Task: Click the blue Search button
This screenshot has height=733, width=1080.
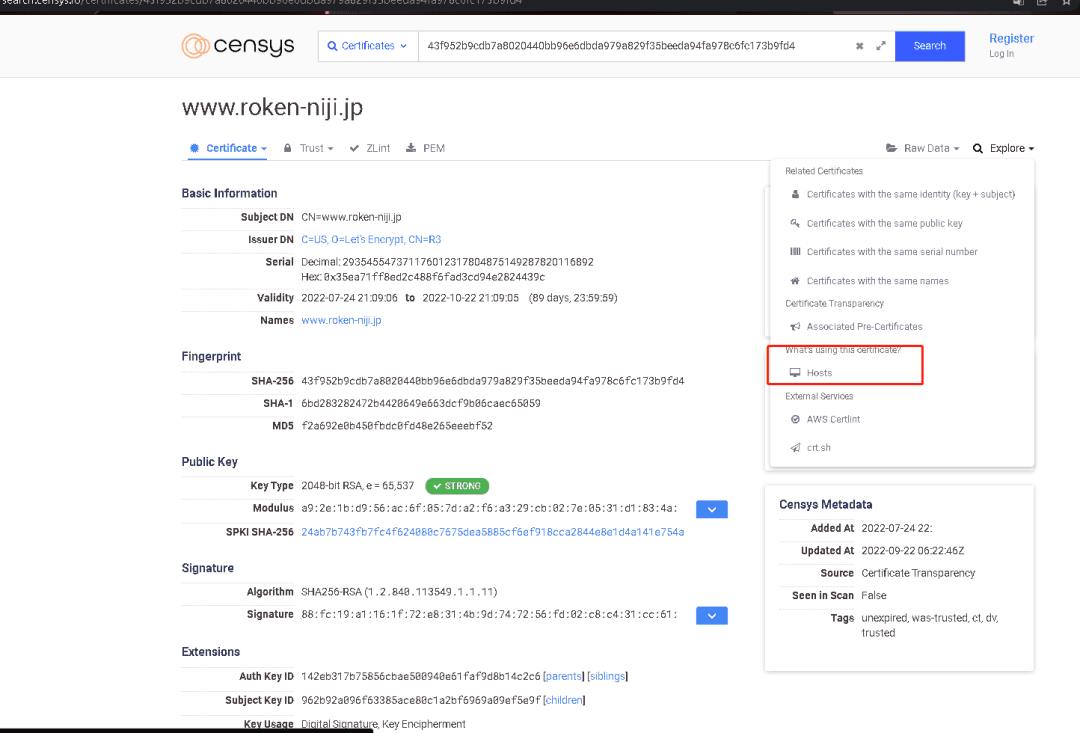Action: coord(929,46)
